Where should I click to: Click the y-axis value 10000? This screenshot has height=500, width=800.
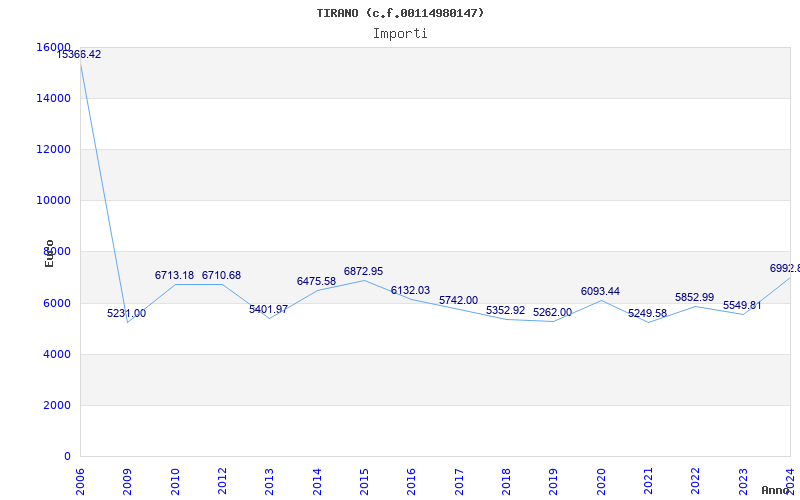54,200
